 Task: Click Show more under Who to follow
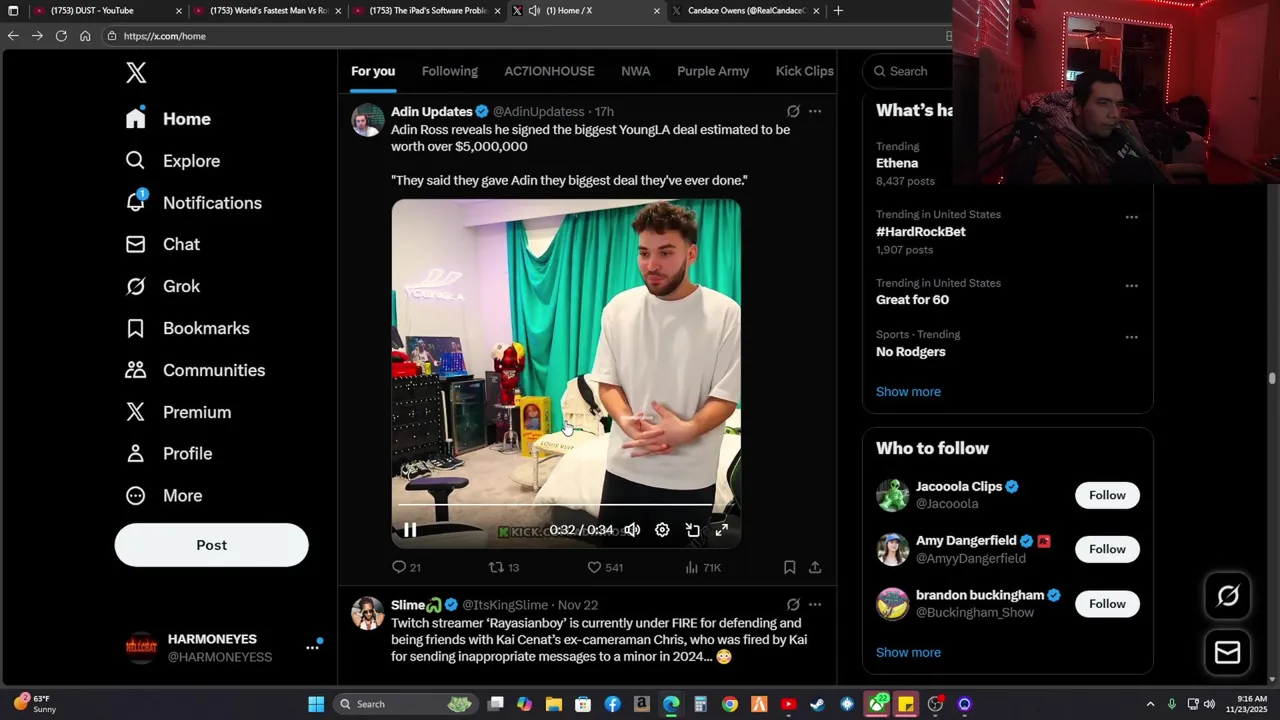[x=908, y=652]
